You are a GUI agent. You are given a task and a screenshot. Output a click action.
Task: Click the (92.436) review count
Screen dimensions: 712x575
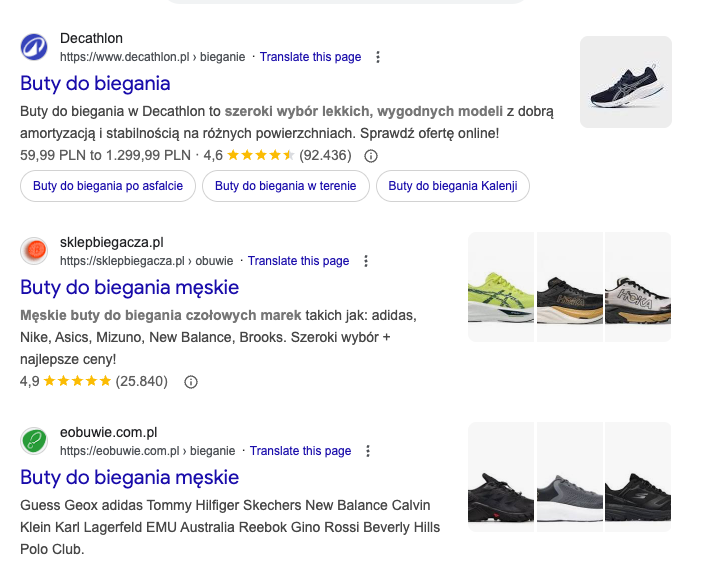coord(325,156)
